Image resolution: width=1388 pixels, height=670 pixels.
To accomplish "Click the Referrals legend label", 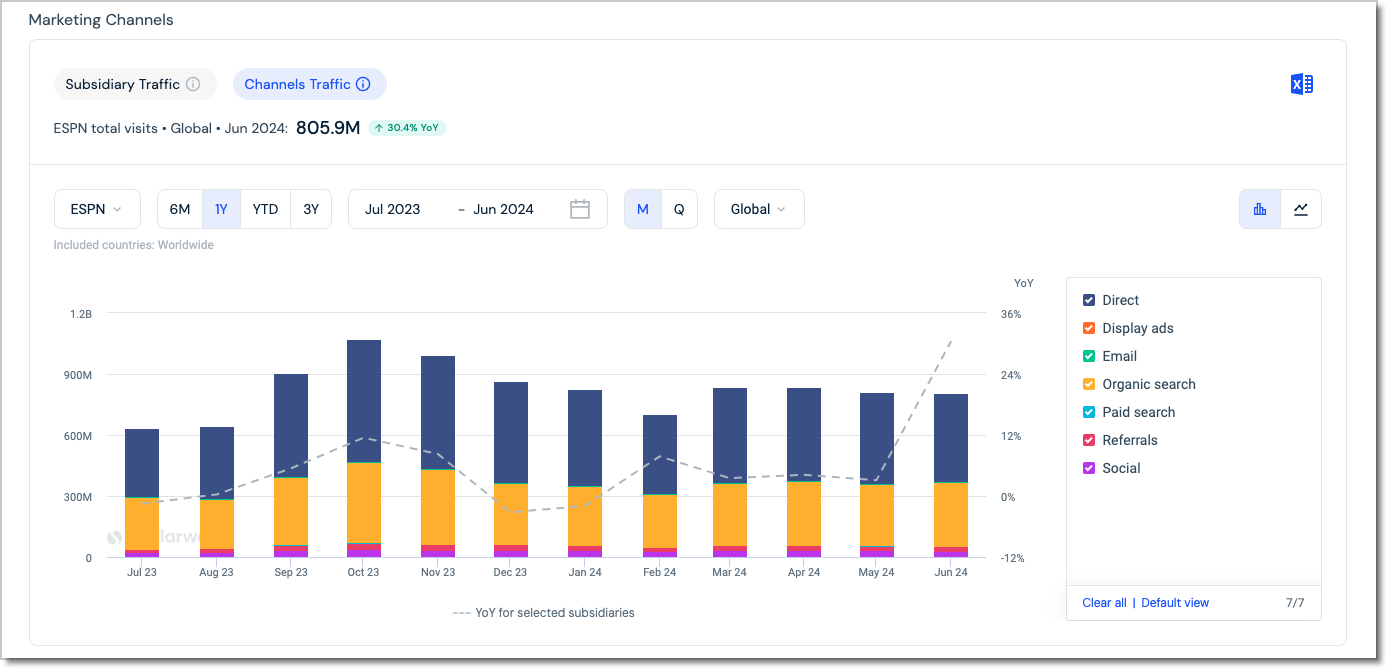I will tap(1130, 440).
